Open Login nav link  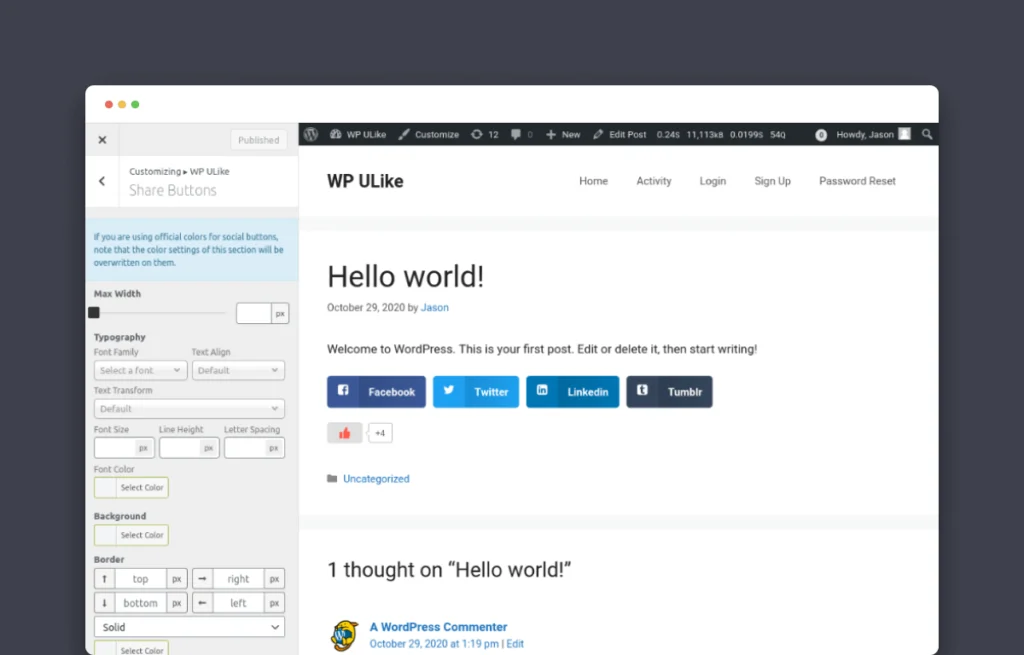(712, 181)
